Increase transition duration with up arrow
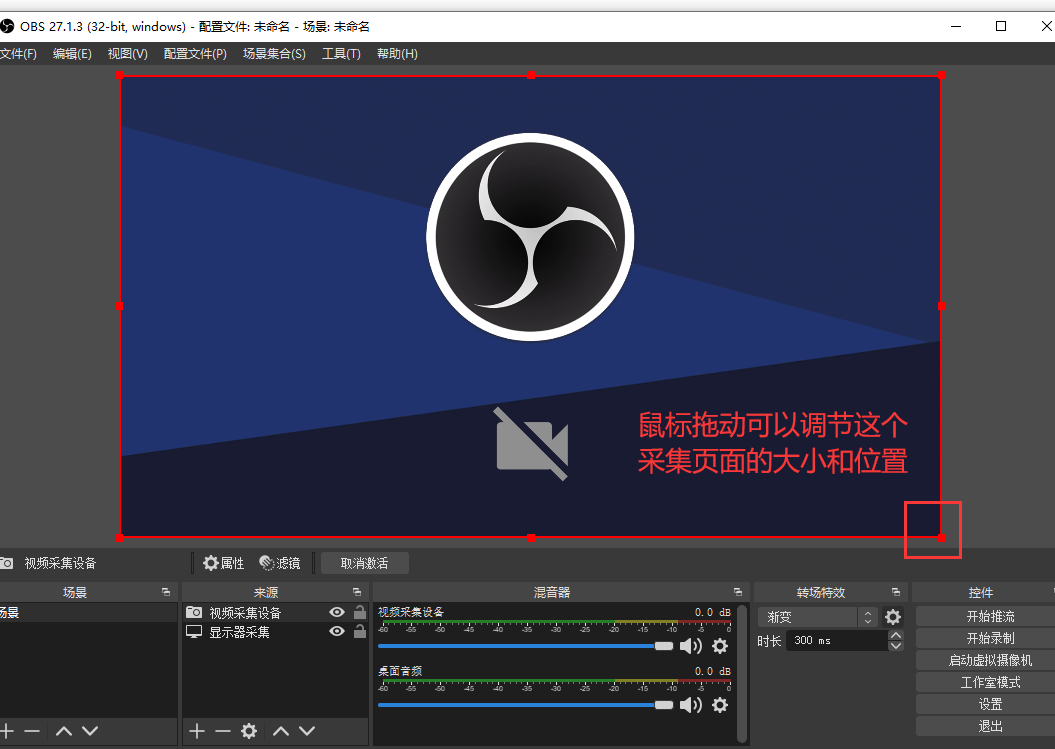Image resolution: width=1055 pixels, height=749 pixels. [x=896, y=635]
